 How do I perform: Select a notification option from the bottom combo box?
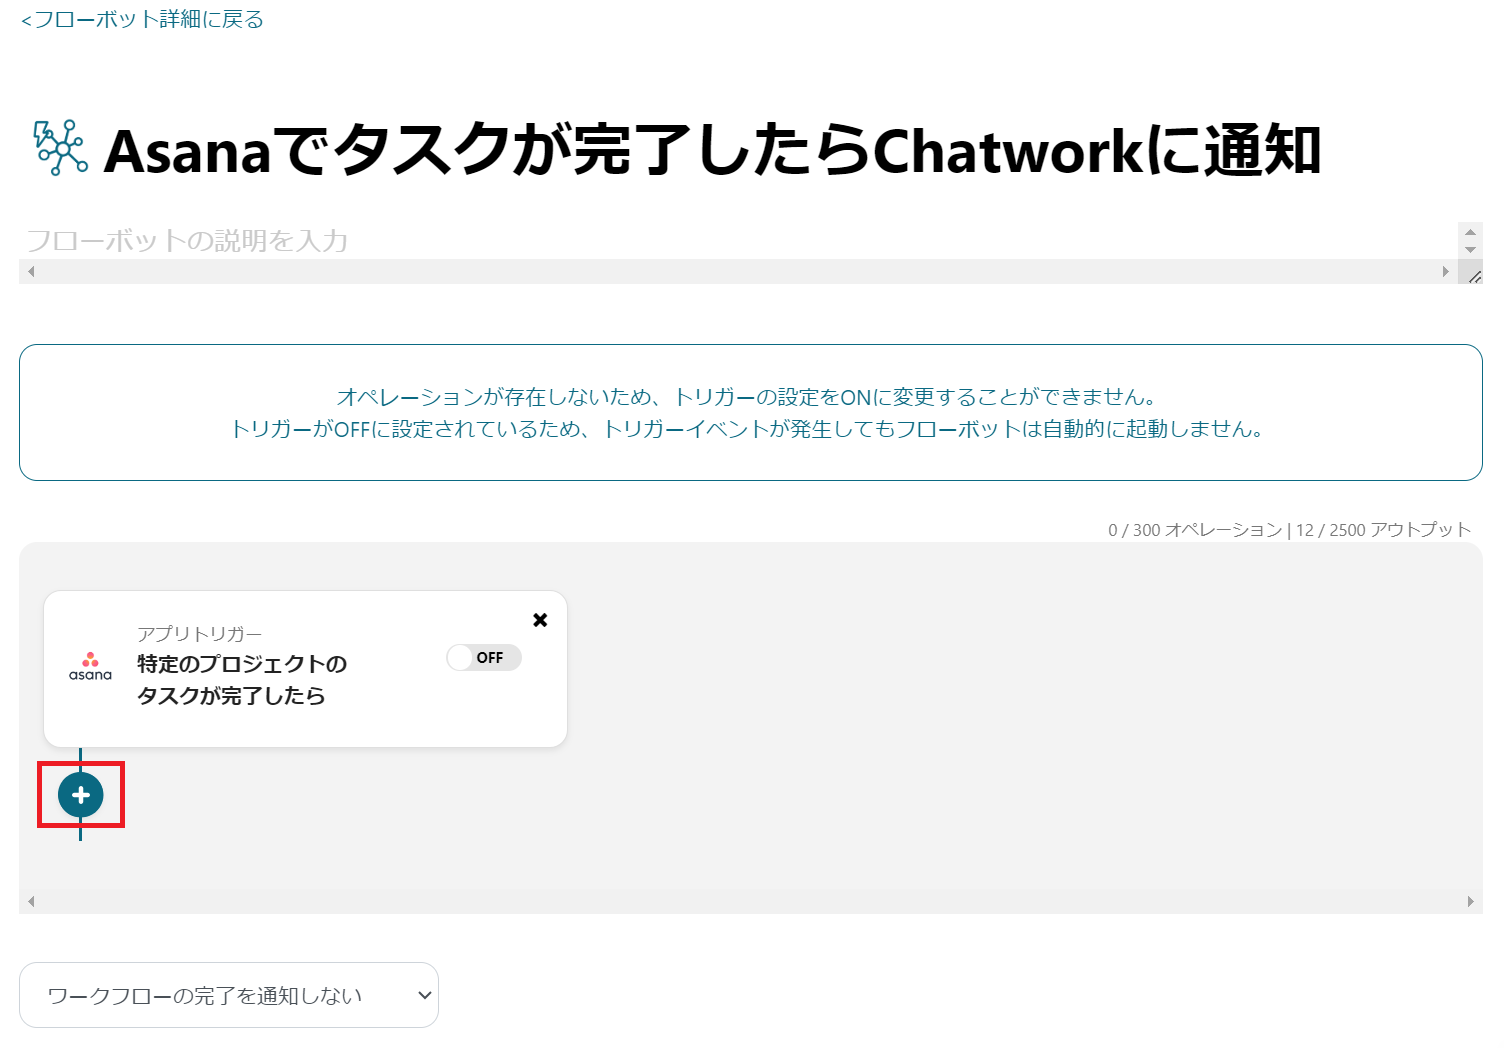228,994
